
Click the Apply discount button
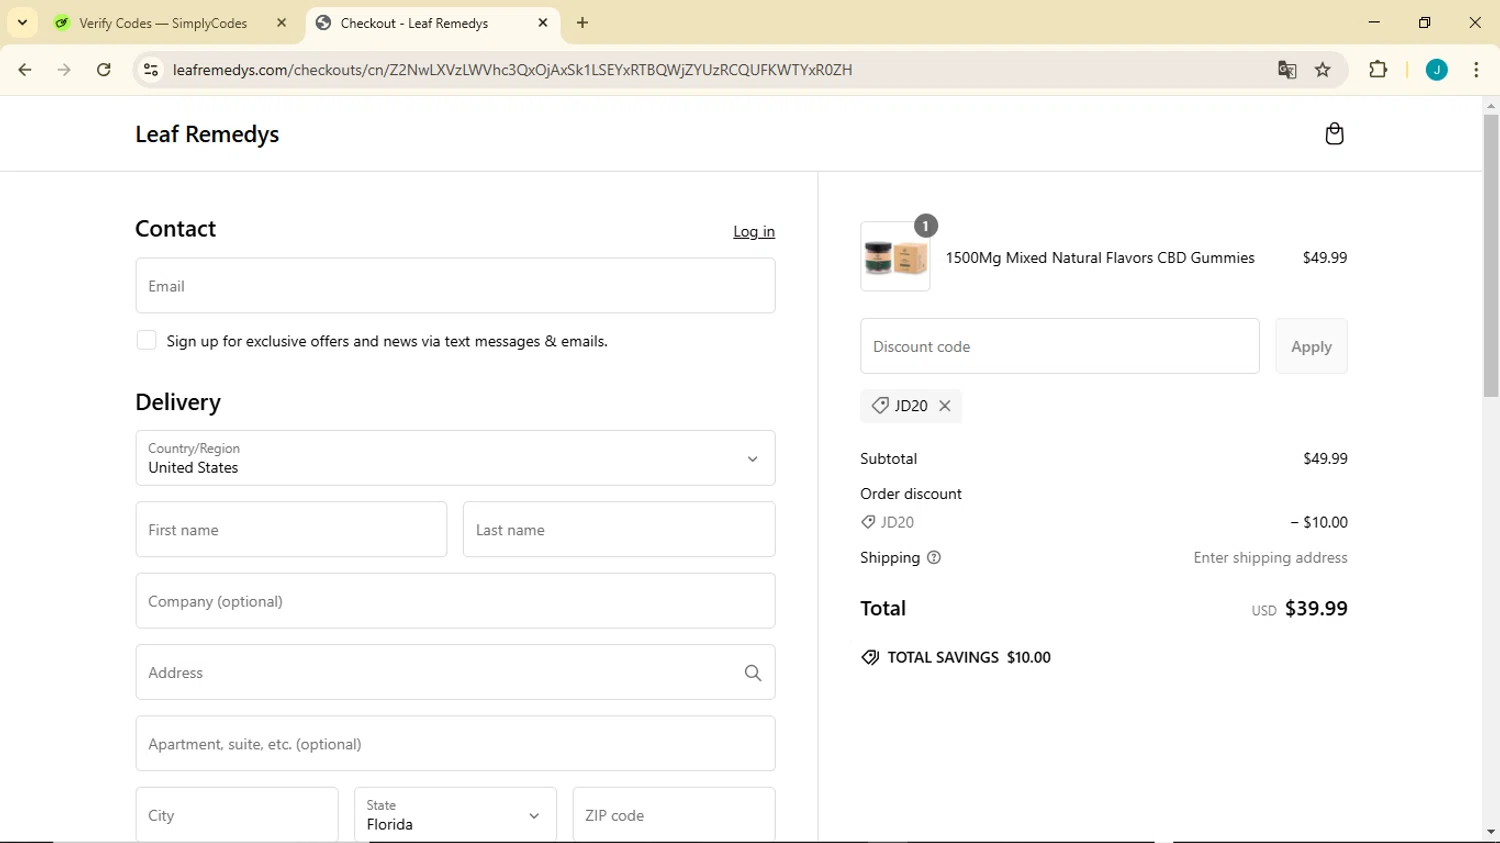tap(1311, 346)
